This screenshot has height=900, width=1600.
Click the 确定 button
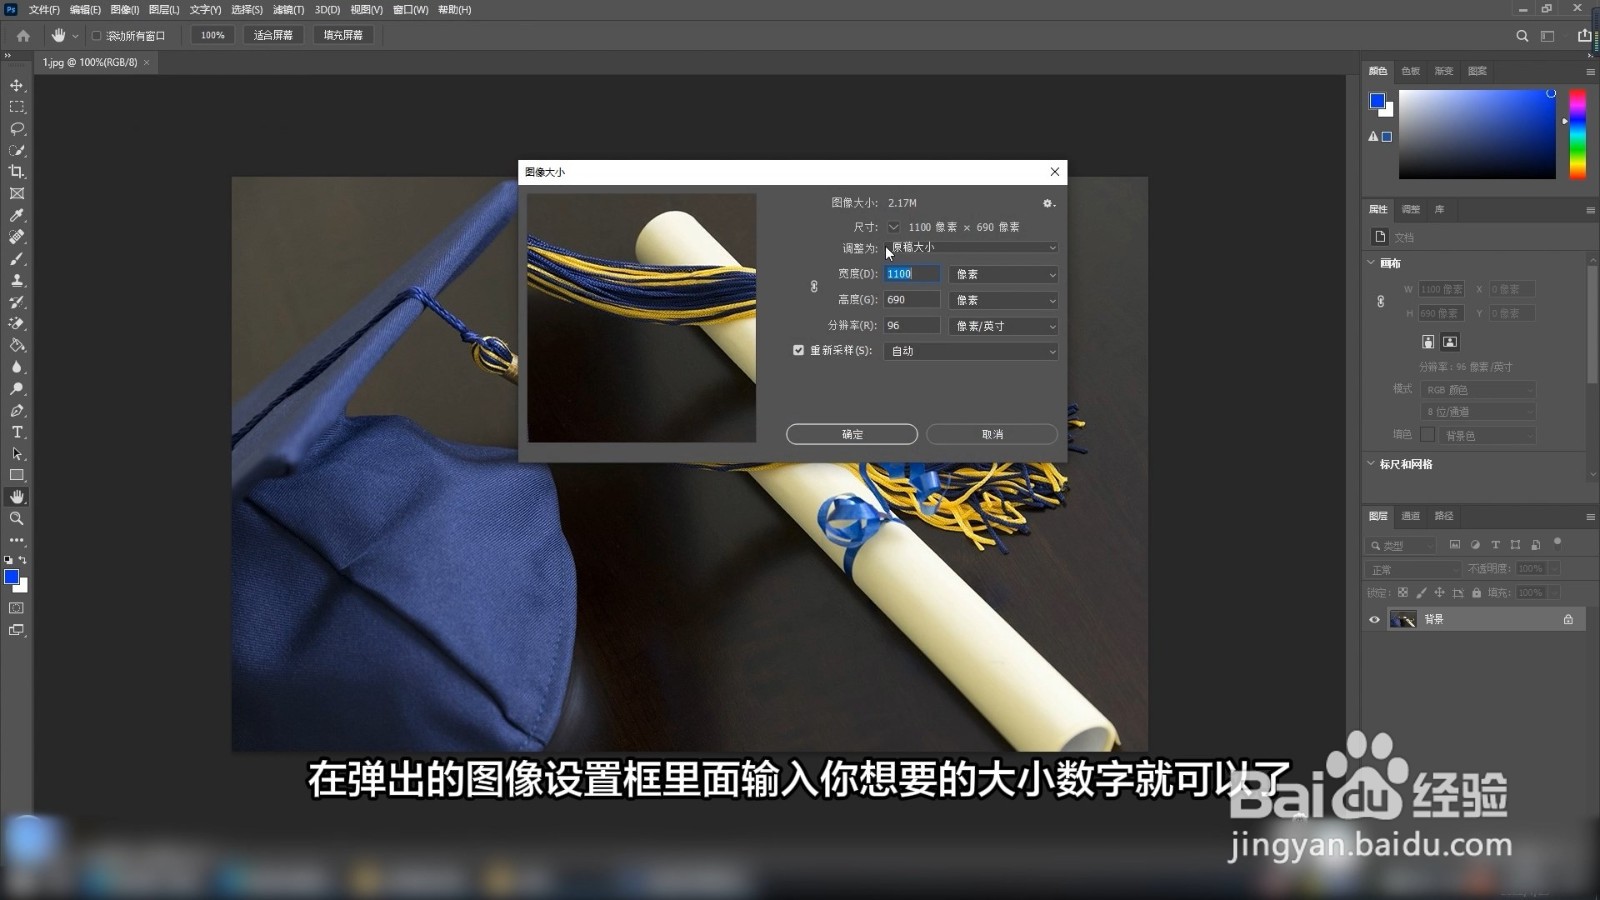pyautogui.click(x=852, y=434)
